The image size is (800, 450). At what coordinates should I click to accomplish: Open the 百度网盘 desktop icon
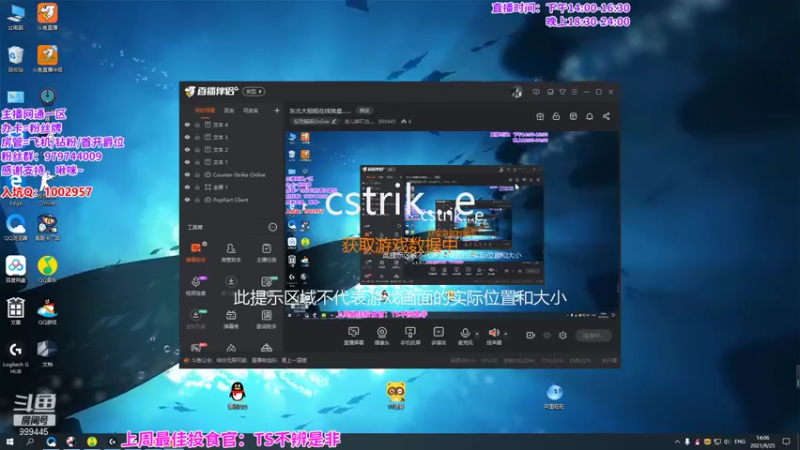click(15, 269)
